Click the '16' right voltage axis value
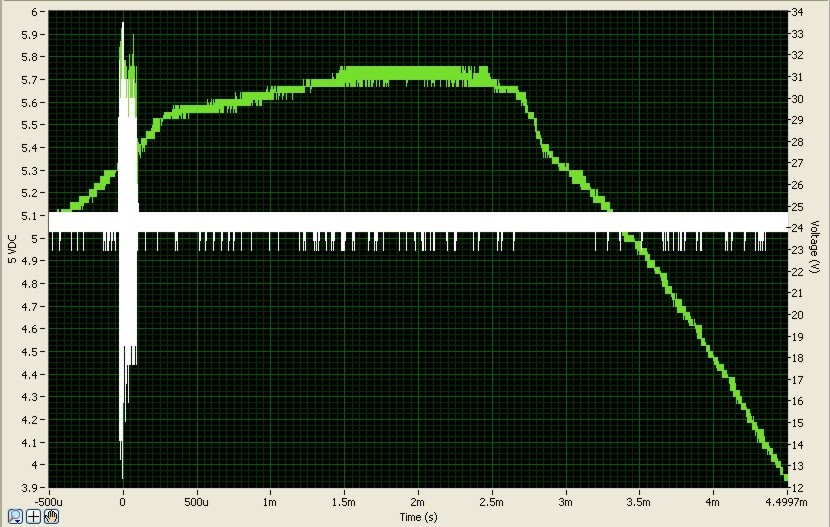The width and height of the screenshot is (830, 527). pyautogui.click(x=797, y=401)
